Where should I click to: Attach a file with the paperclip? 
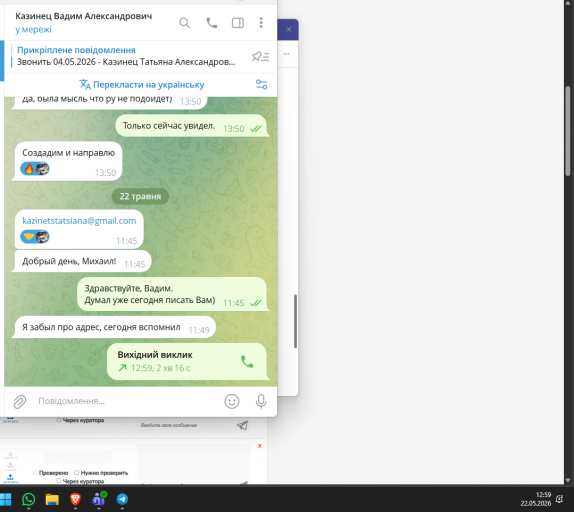click(x=20, y=401)
